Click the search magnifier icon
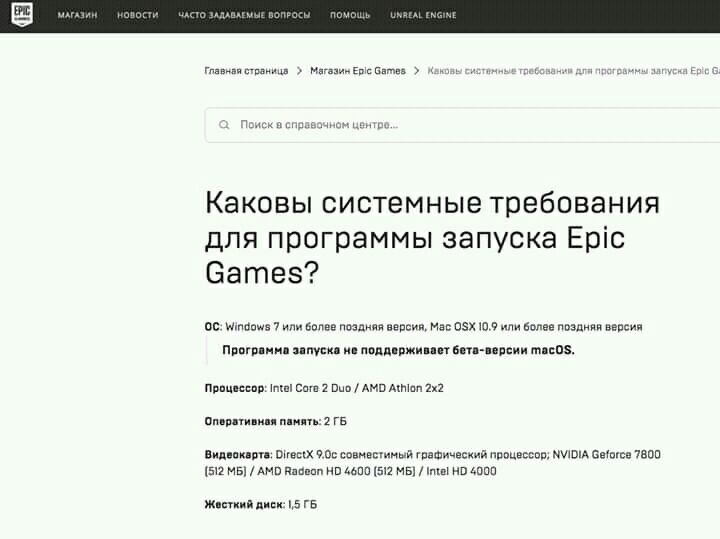Viewport: 720px width, 539px height. [x=224, y=125]
